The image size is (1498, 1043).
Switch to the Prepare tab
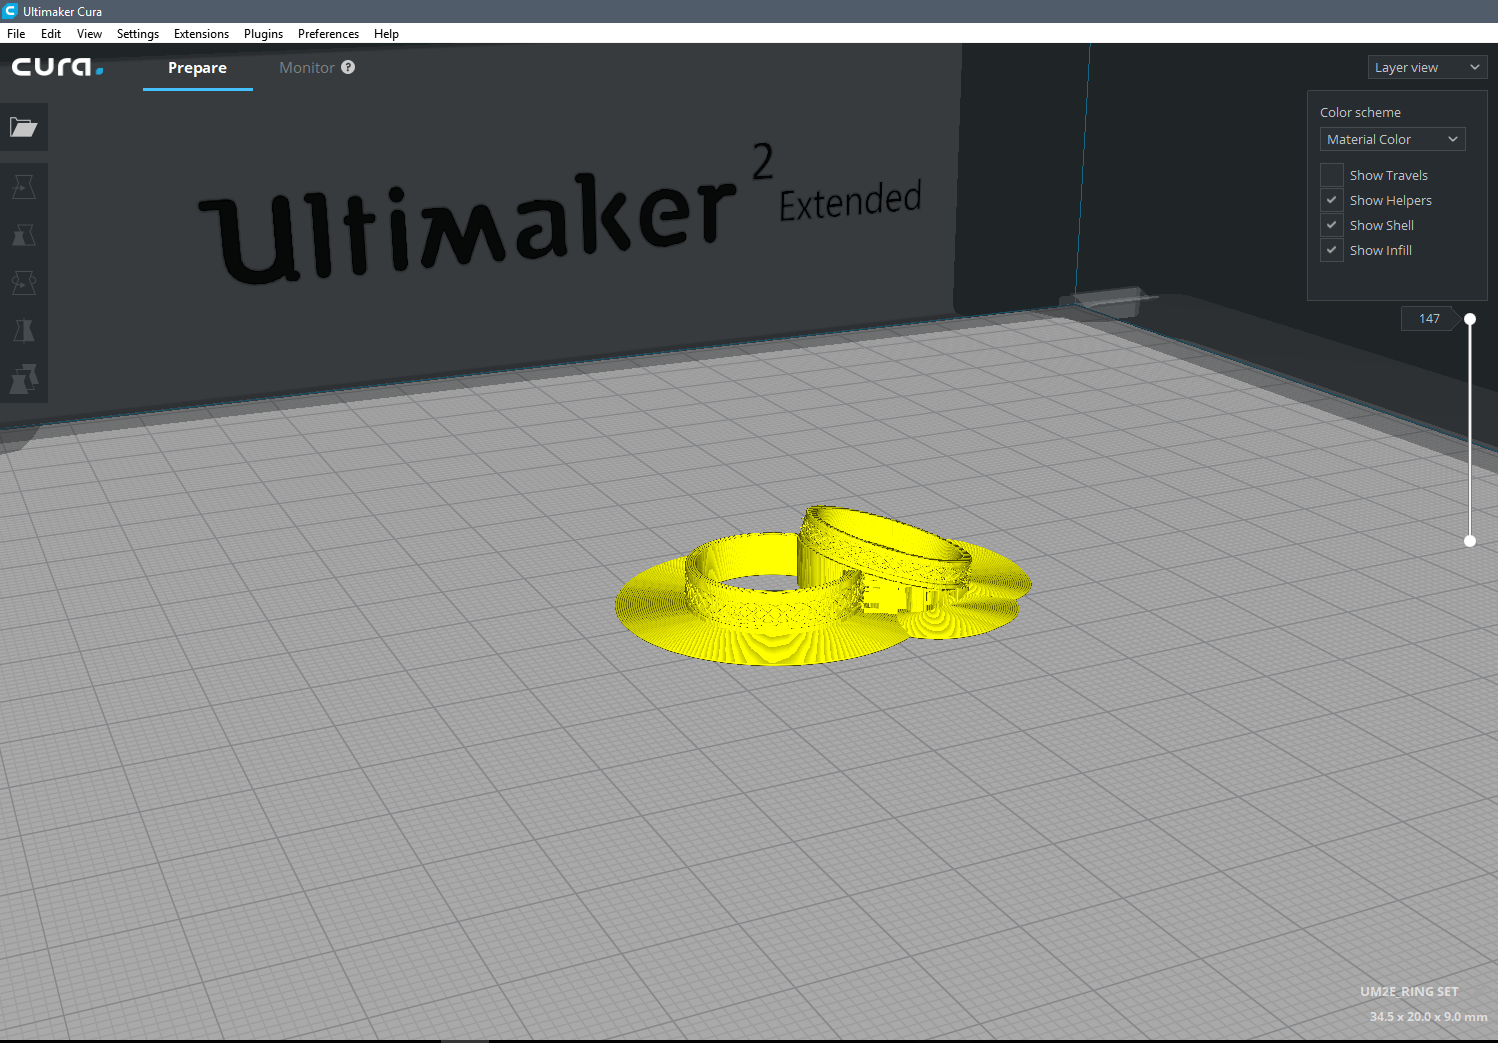pyautogui.click(x=197, y=68)
